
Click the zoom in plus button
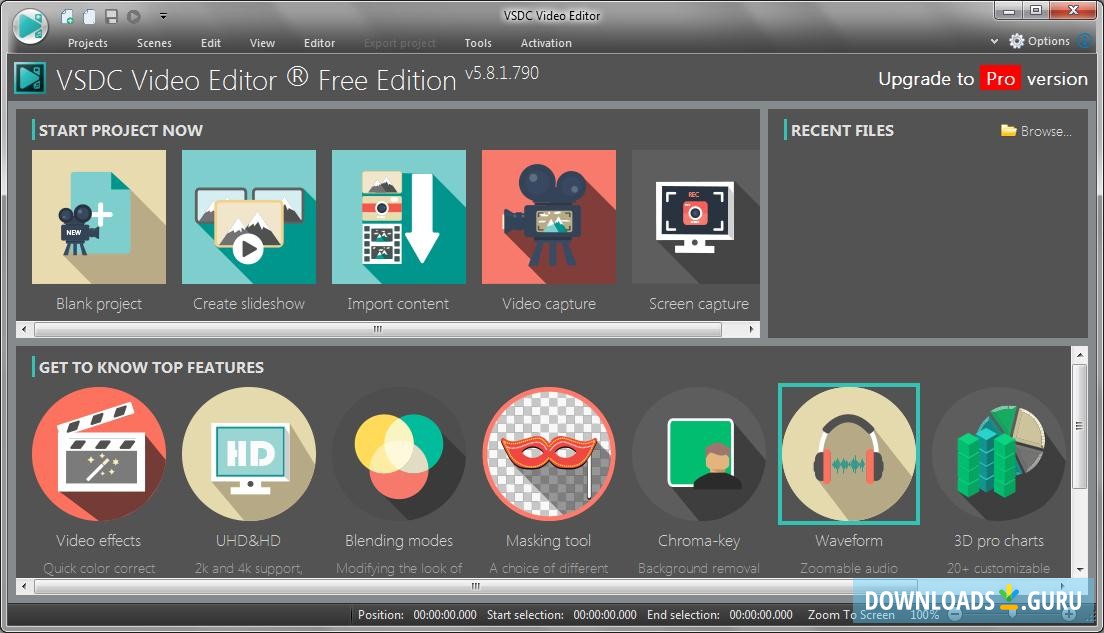click(x=1070, y=615)
